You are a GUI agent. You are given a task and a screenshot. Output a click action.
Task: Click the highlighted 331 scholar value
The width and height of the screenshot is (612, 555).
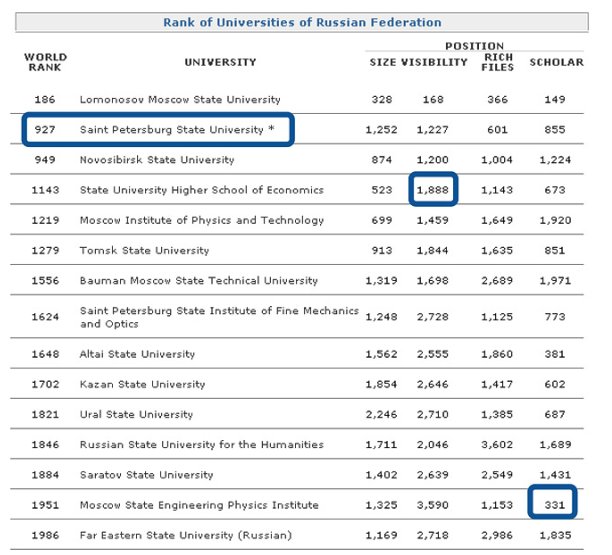(x=556, y=505)
